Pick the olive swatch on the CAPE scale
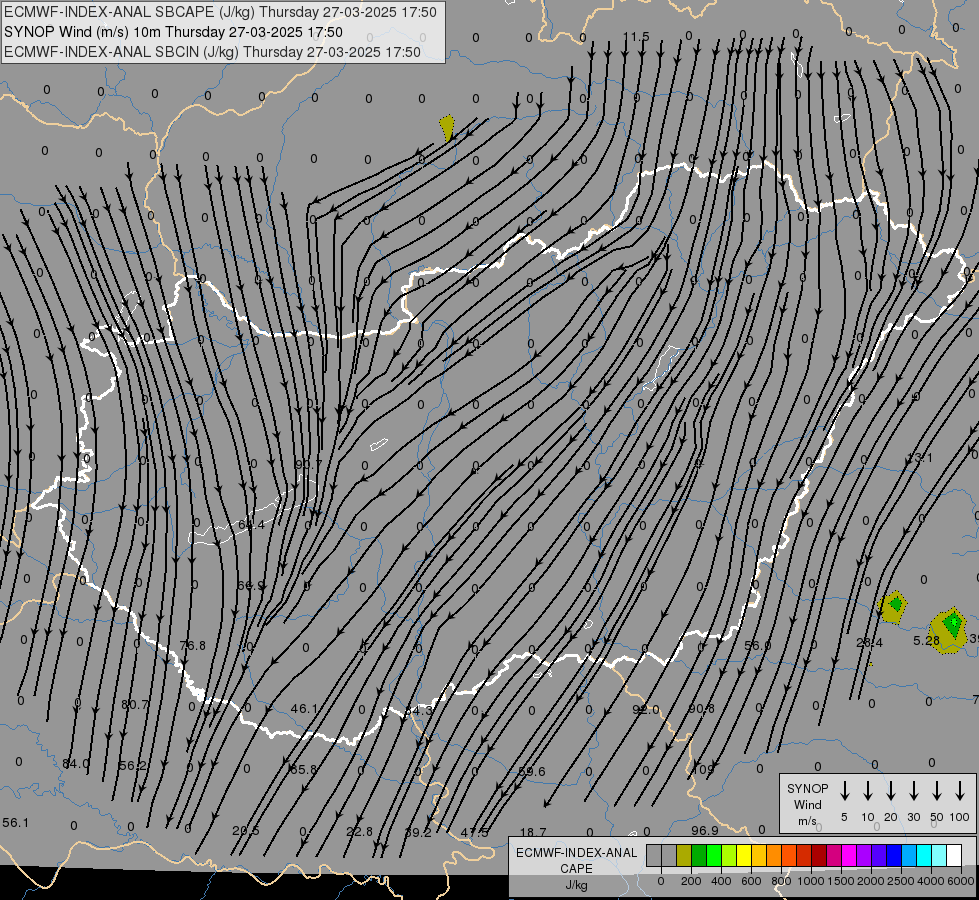 pyautogui.click(x=684, y=856)
